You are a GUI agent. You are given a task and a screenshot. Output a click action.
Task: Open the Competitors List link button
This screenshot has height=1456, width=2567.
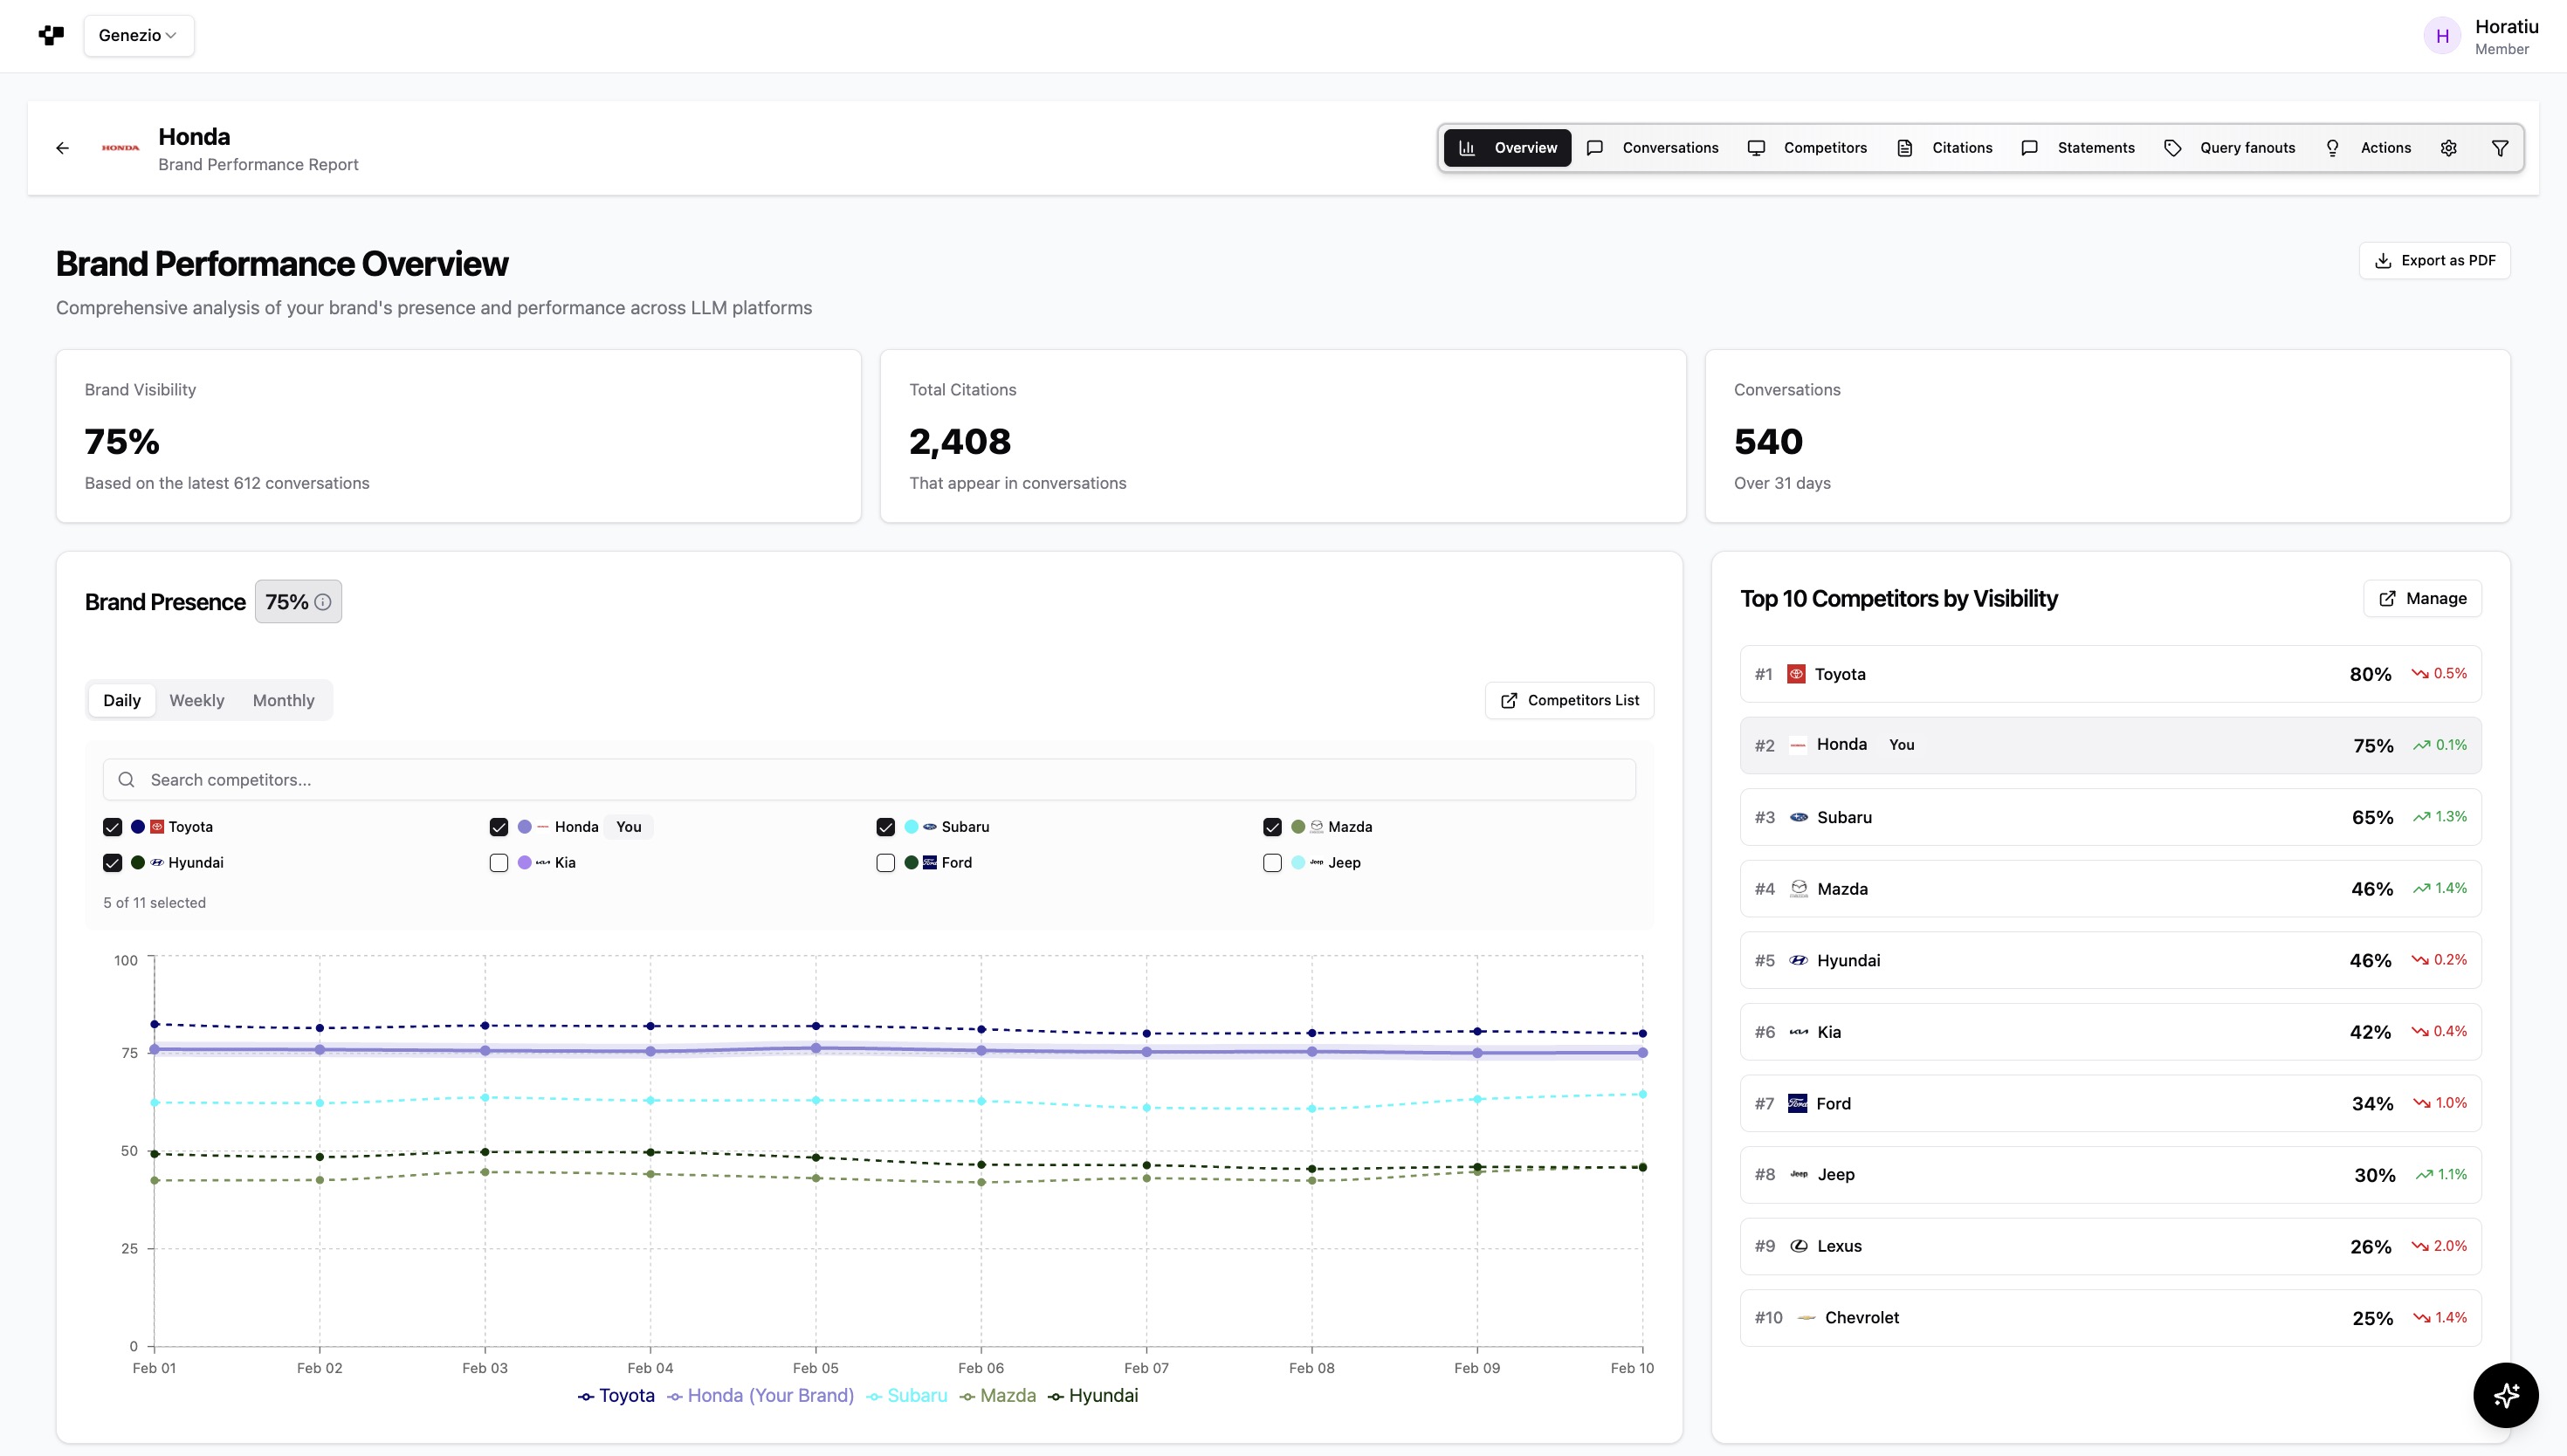[1569, 700]
